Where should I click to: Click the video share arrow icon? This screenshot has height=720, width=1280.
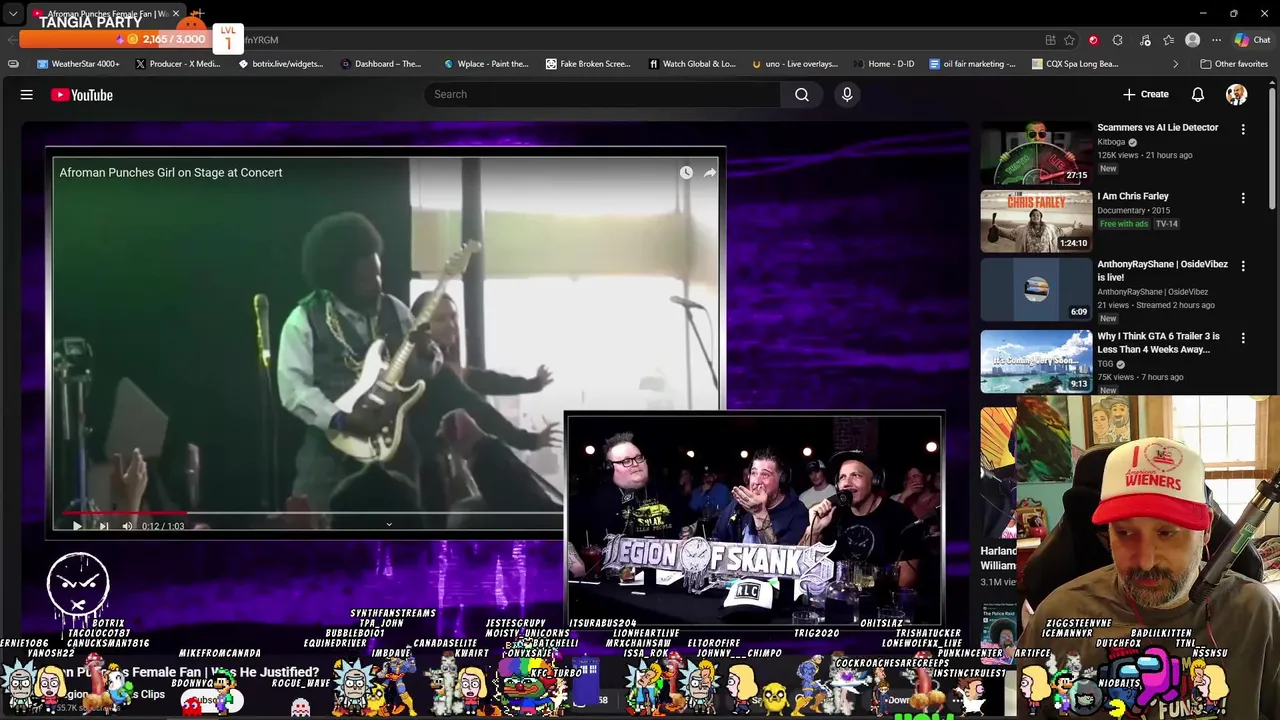click(709, 173)
